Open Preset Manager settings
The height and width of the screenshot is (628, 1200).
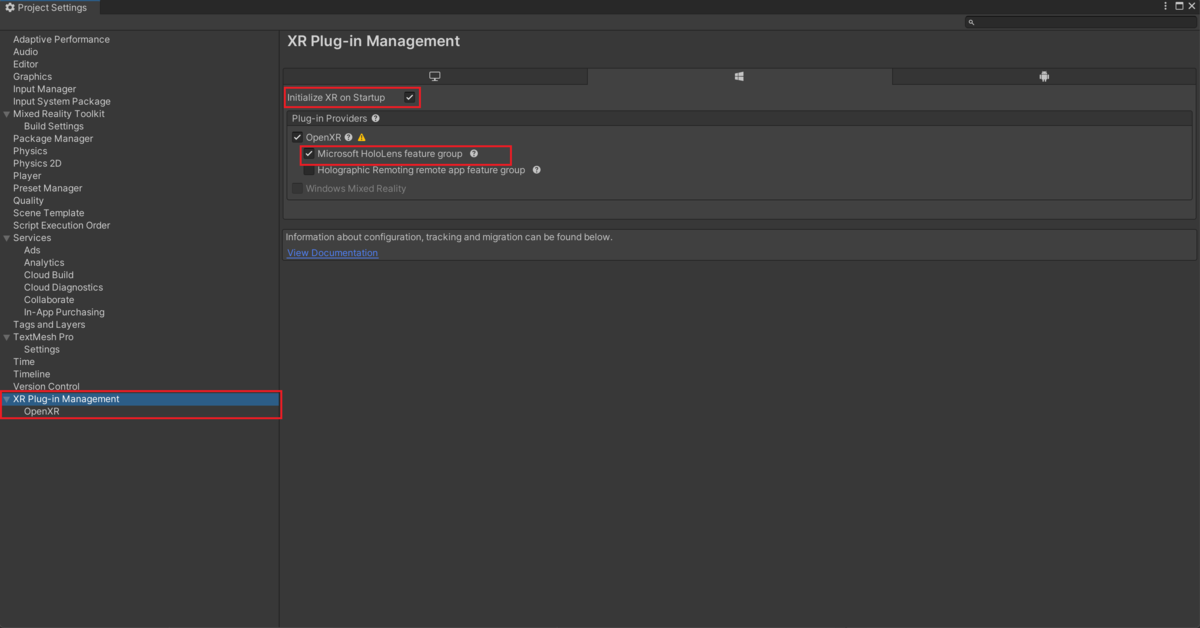click(x=47, y=188)
